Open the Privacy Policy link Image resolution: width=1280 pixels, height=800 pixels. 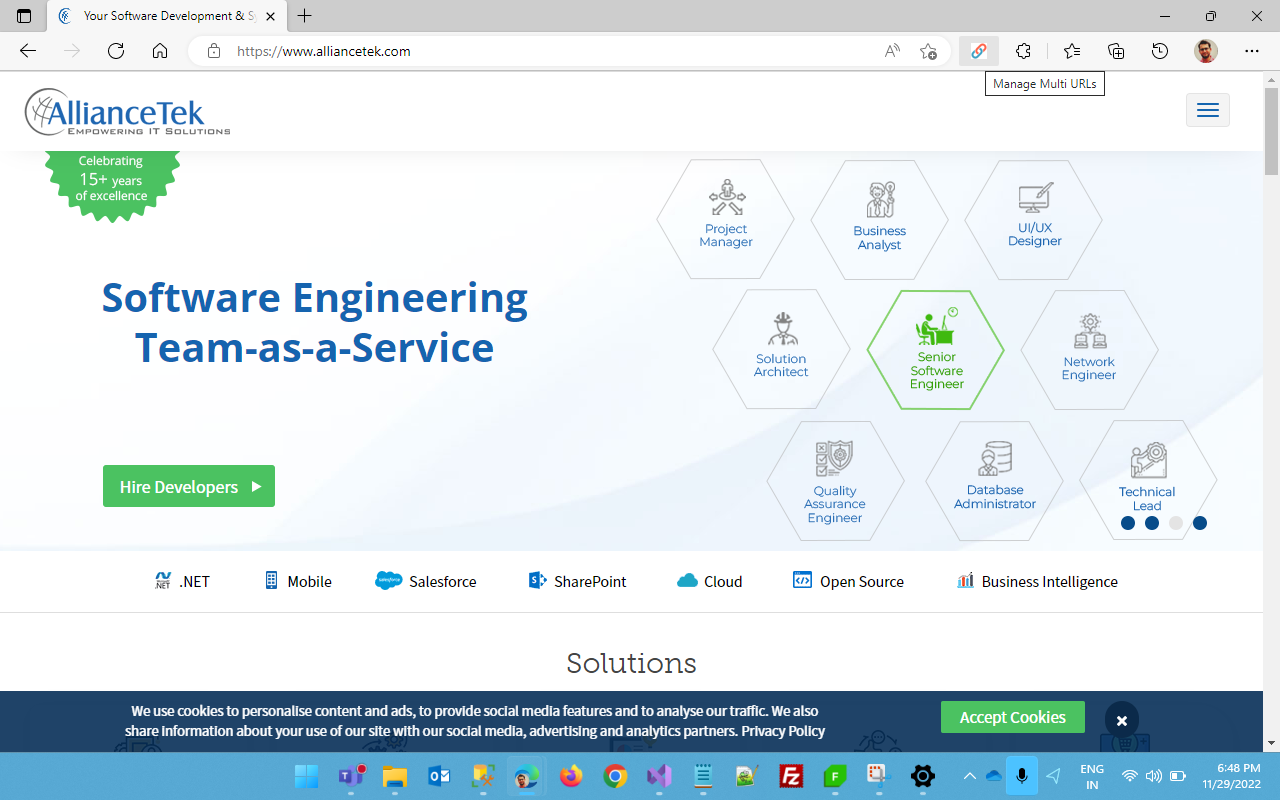pos(781,731)
